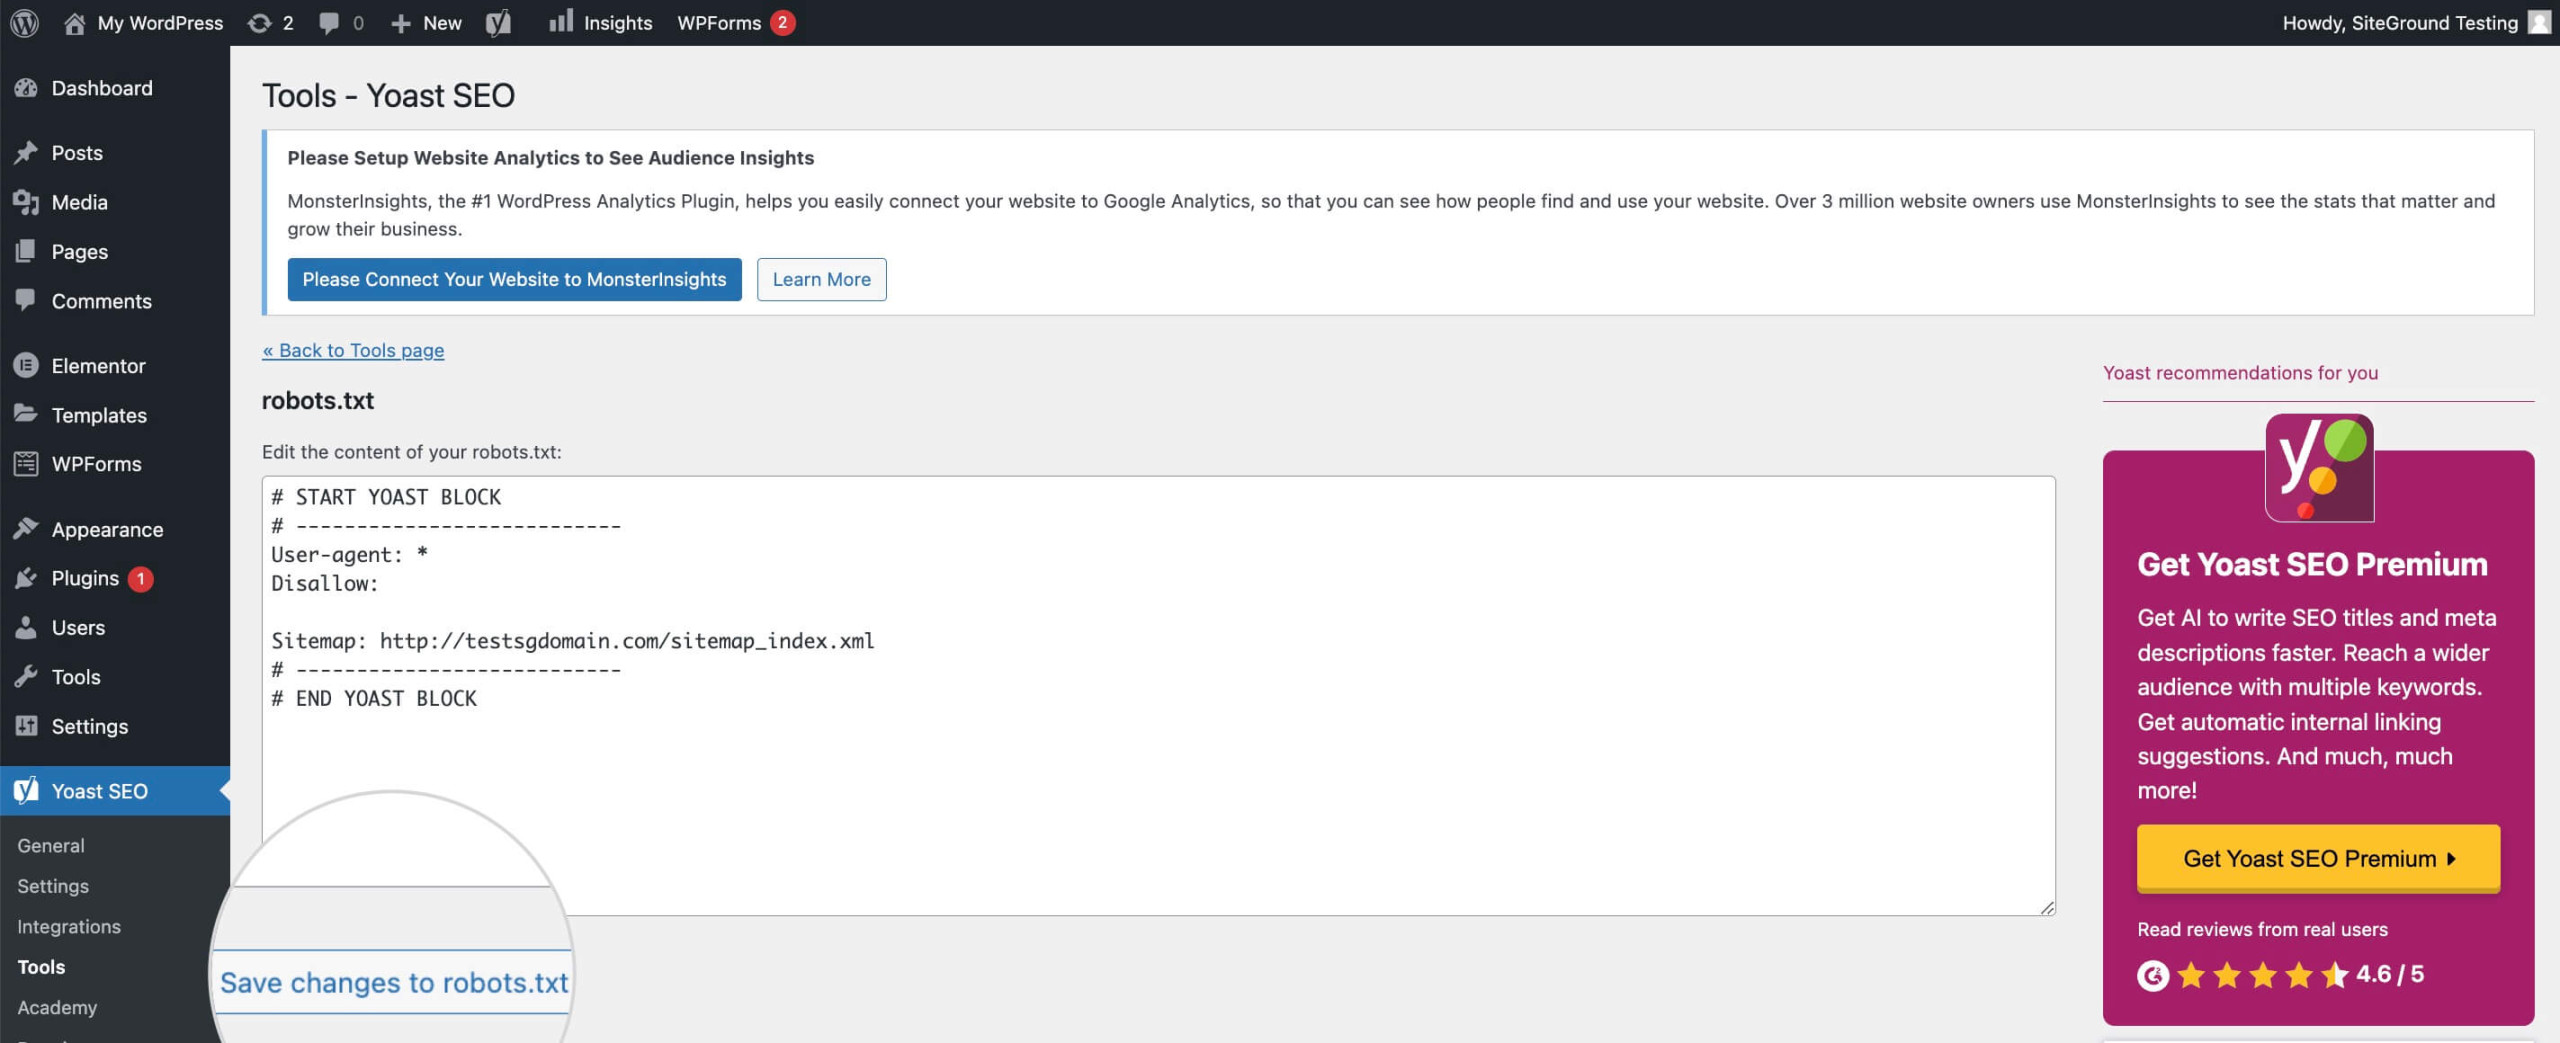Open the My WordPress home icon
This screenshot has width=2560, height=1043.
(x=74, y=22)
